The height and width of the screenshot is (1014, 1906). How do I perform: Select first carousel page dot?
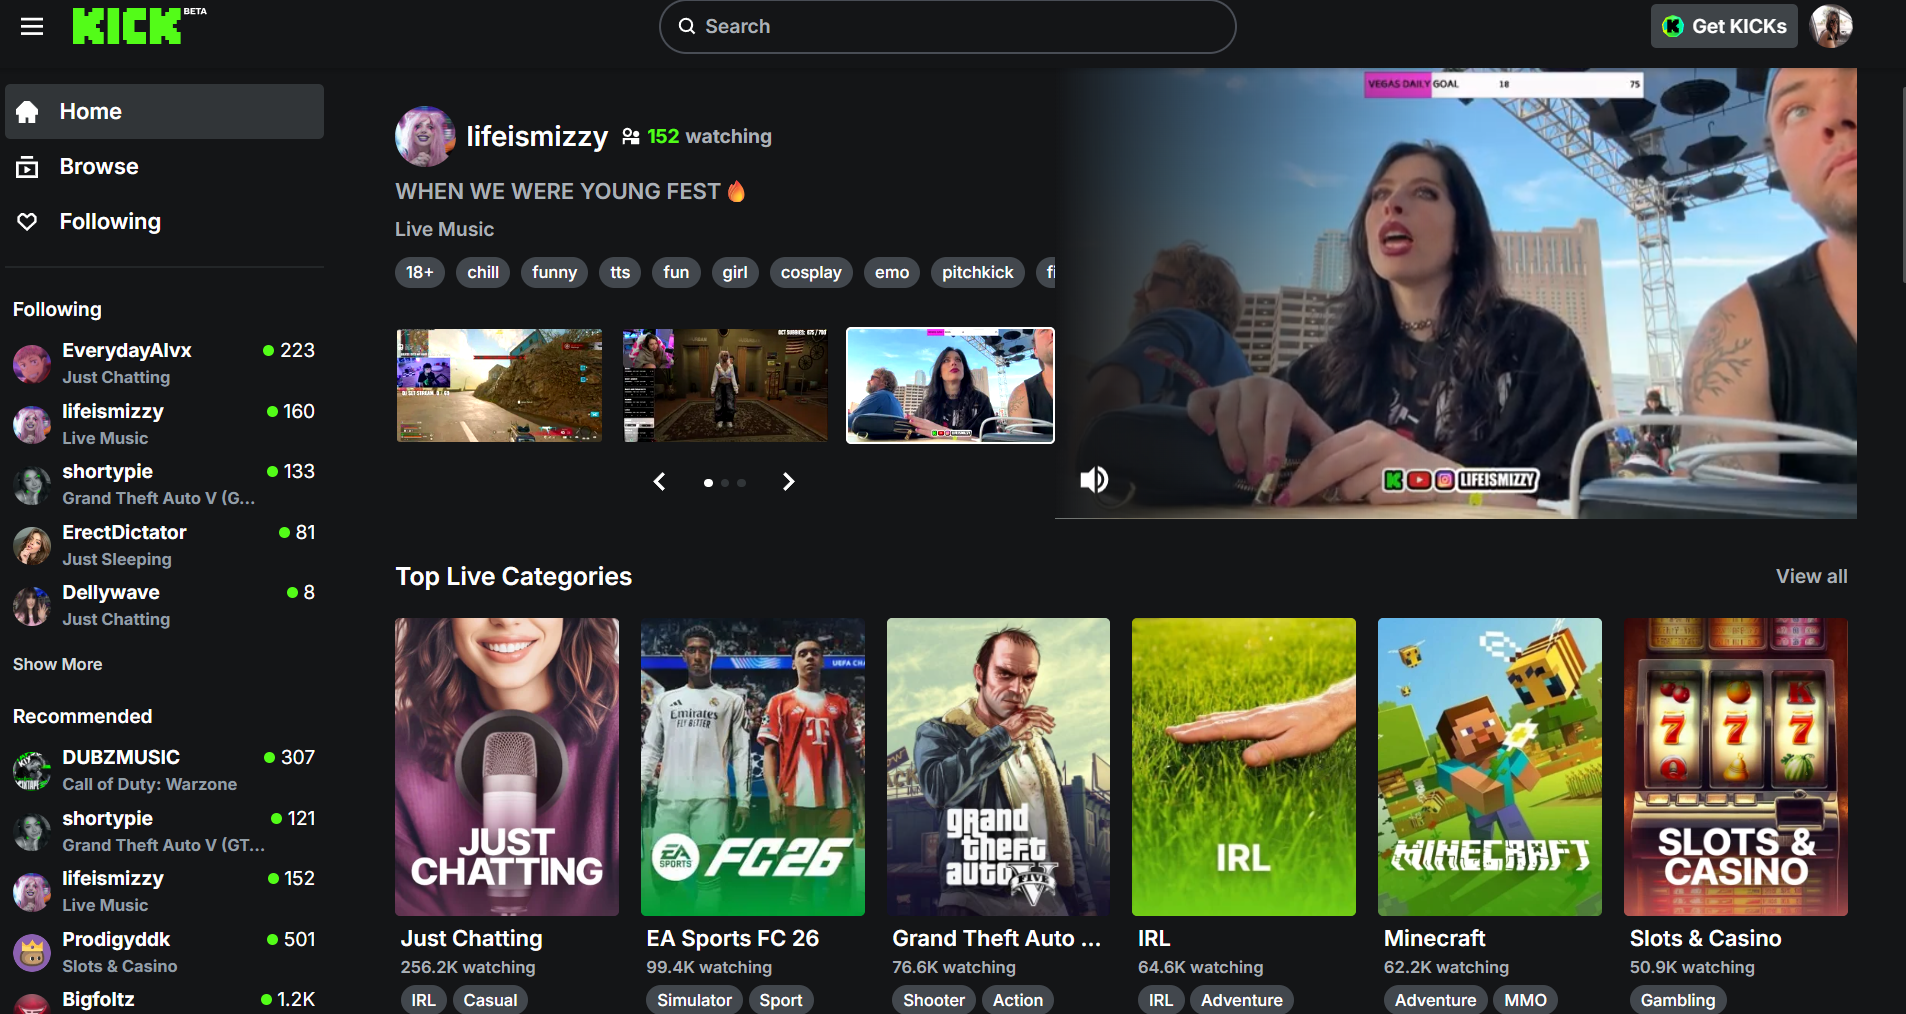[x=709, y=483]
